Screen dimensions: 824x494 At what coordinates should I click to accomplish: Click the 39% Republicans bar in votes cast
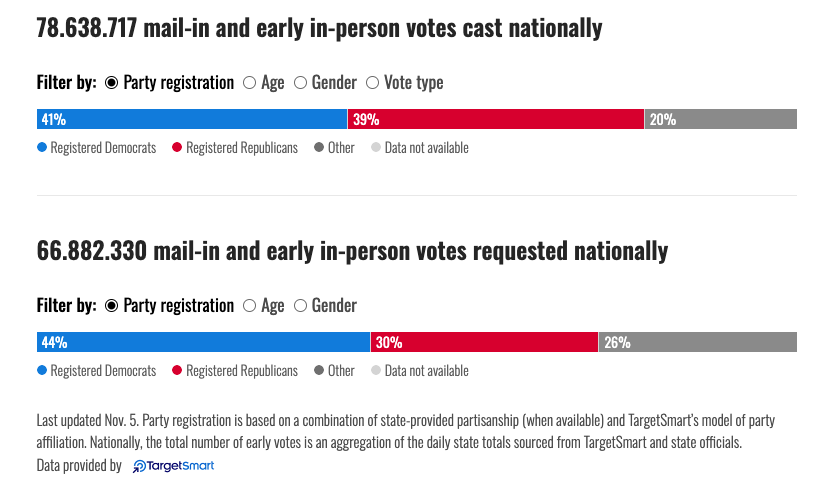[x=496, y=120]
